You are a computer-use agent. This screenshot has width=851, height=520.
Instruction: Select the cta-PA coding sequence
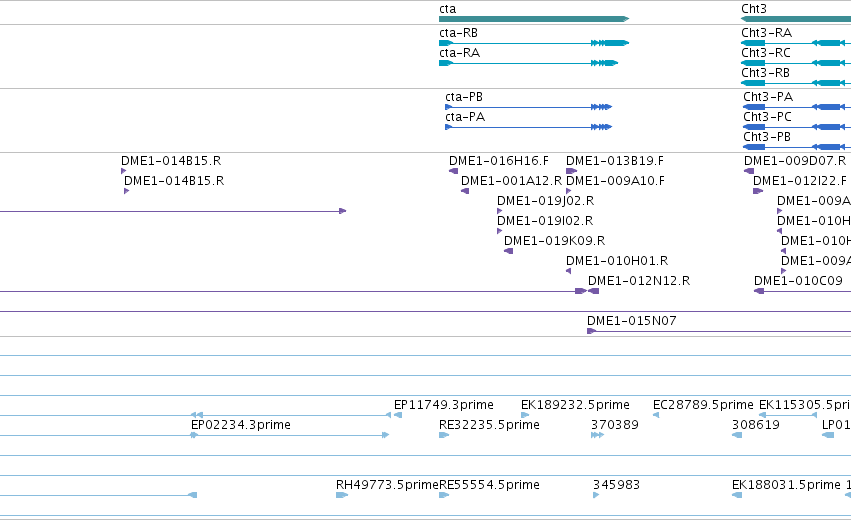tap(465, 117)
